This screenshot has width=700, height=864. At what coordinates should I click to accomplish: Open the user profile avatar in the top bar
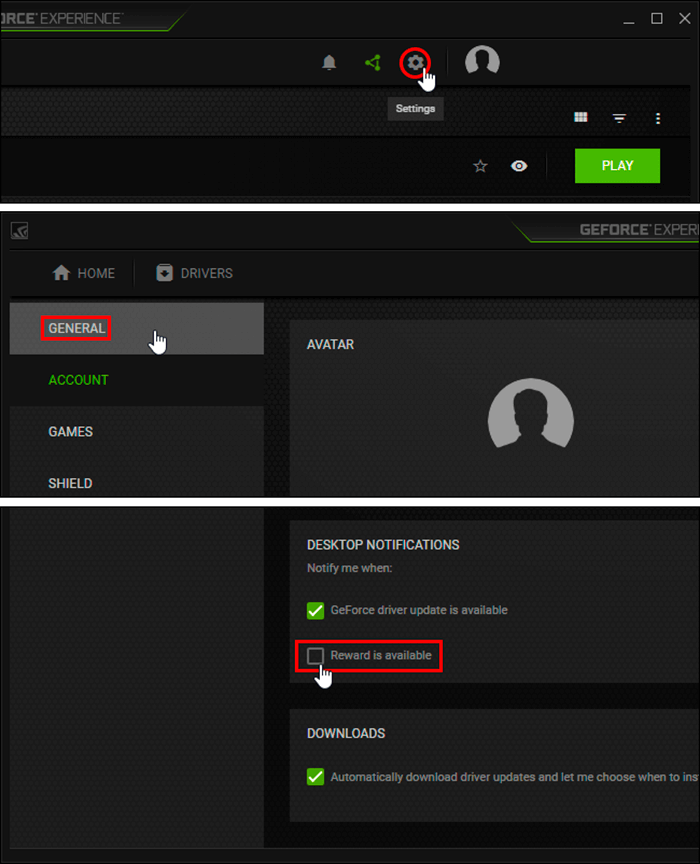click(482, 60)
